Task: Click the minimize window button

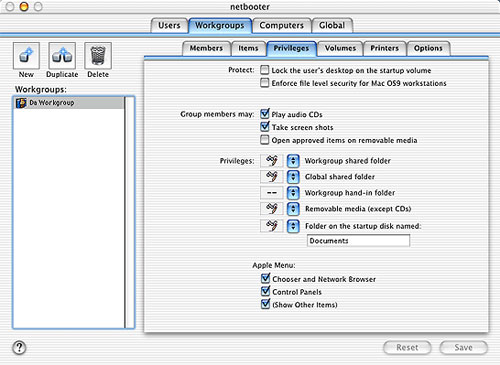Action: point(24,6)
